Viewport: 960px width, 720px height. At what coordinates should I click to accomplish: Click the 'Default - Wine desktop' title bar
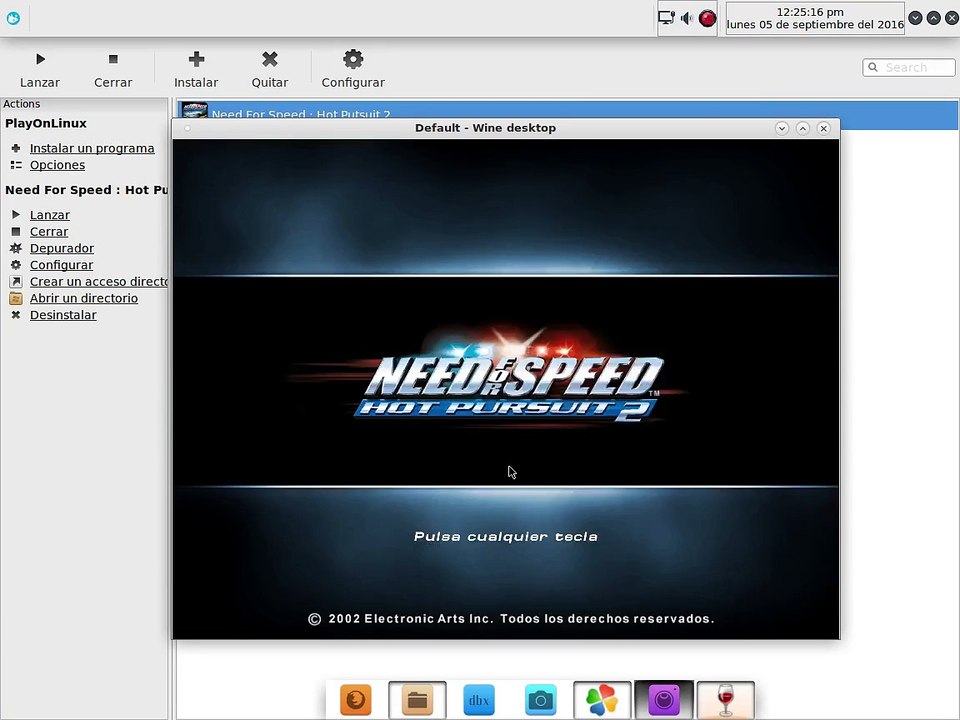point(486,128)
